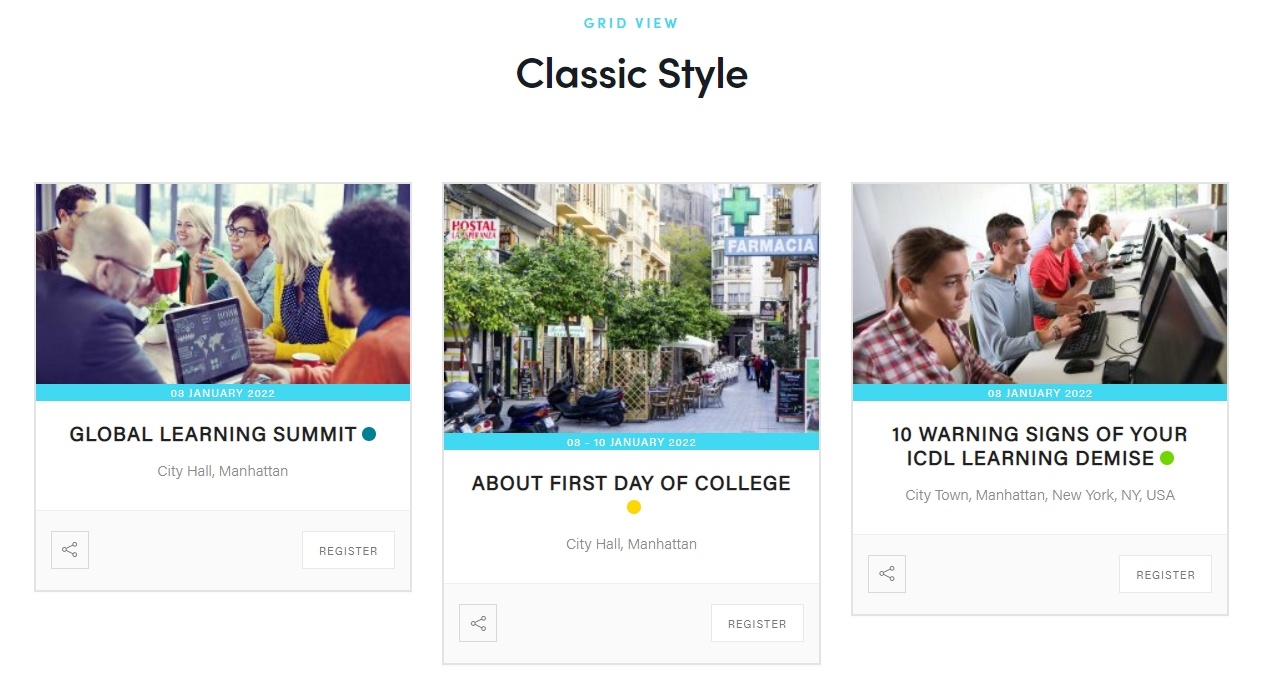Share the Global Learning Summit event
Screen dimensions: 1271x682
(x=70, y=550)
